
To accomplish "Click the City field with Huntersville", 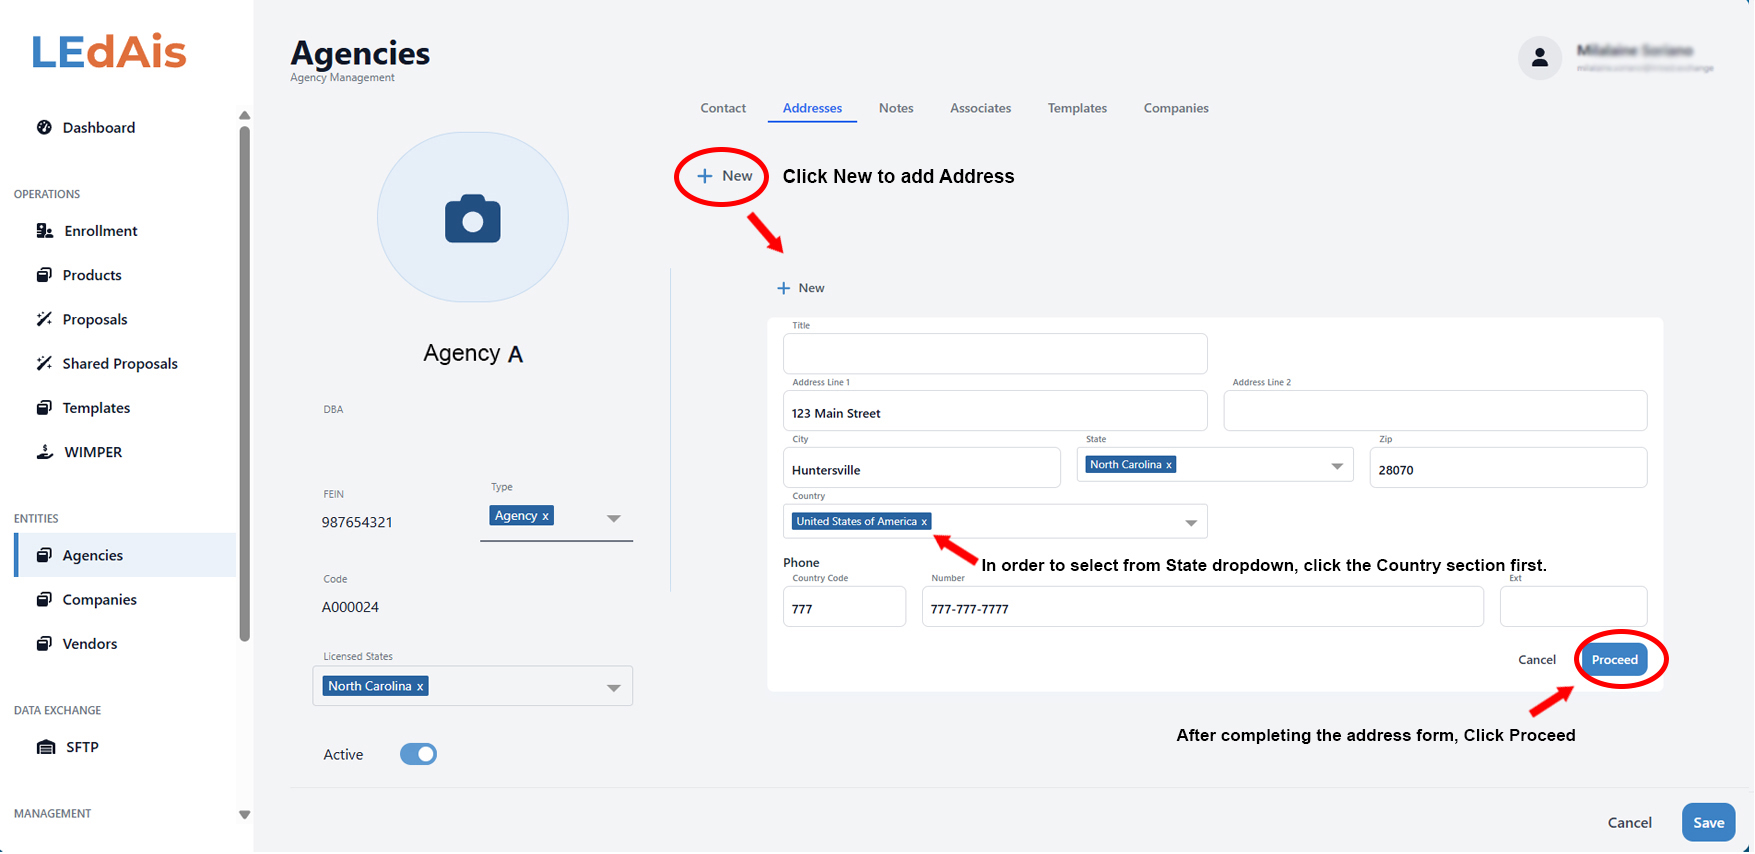I will (x=921, y=468).
